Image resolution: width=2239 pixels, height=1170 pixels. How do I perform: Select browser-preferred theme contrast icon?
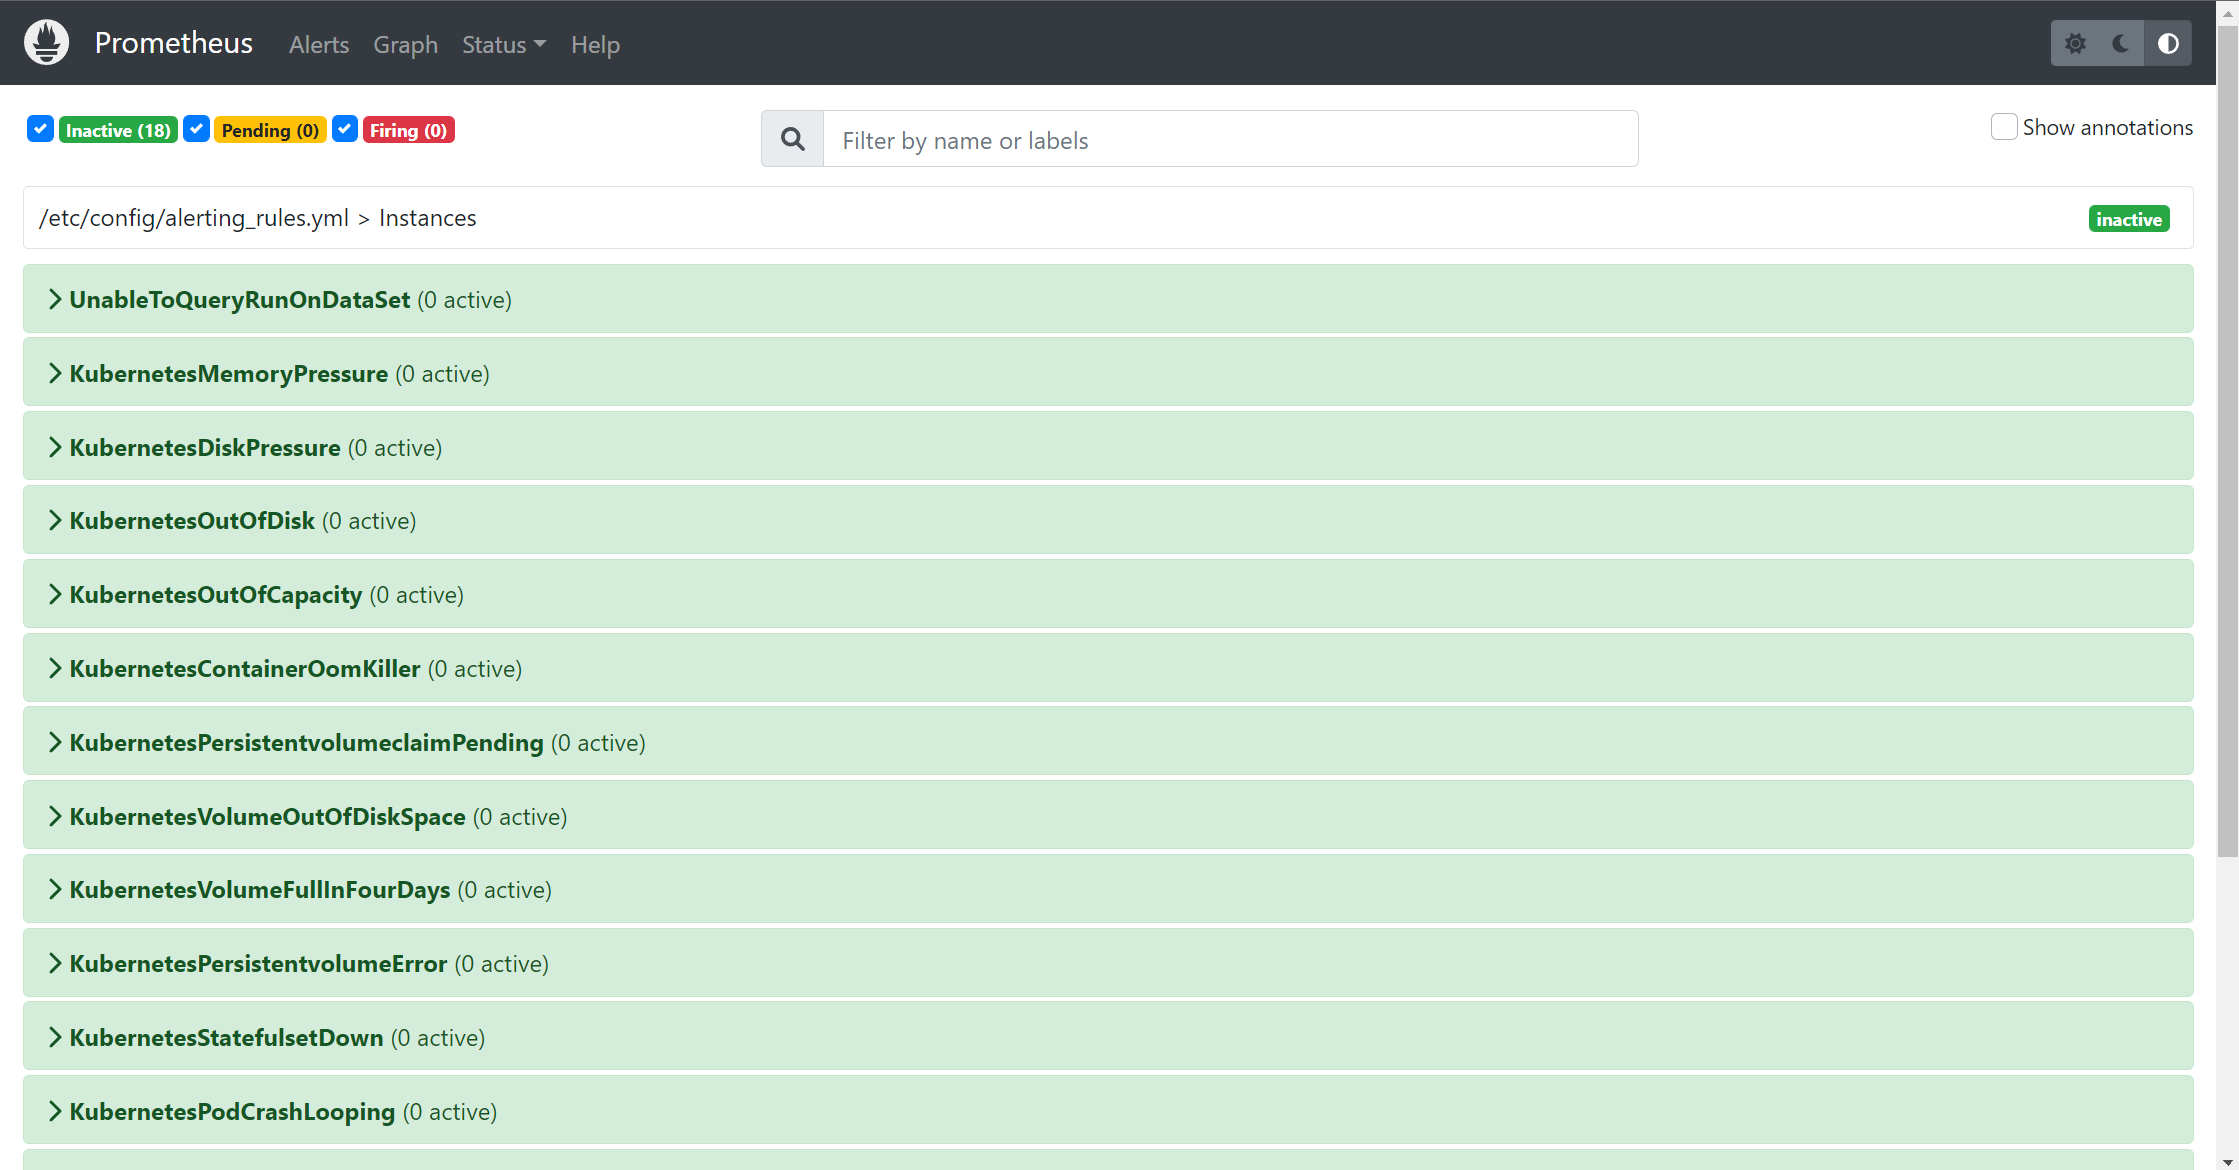[2168, 43]
